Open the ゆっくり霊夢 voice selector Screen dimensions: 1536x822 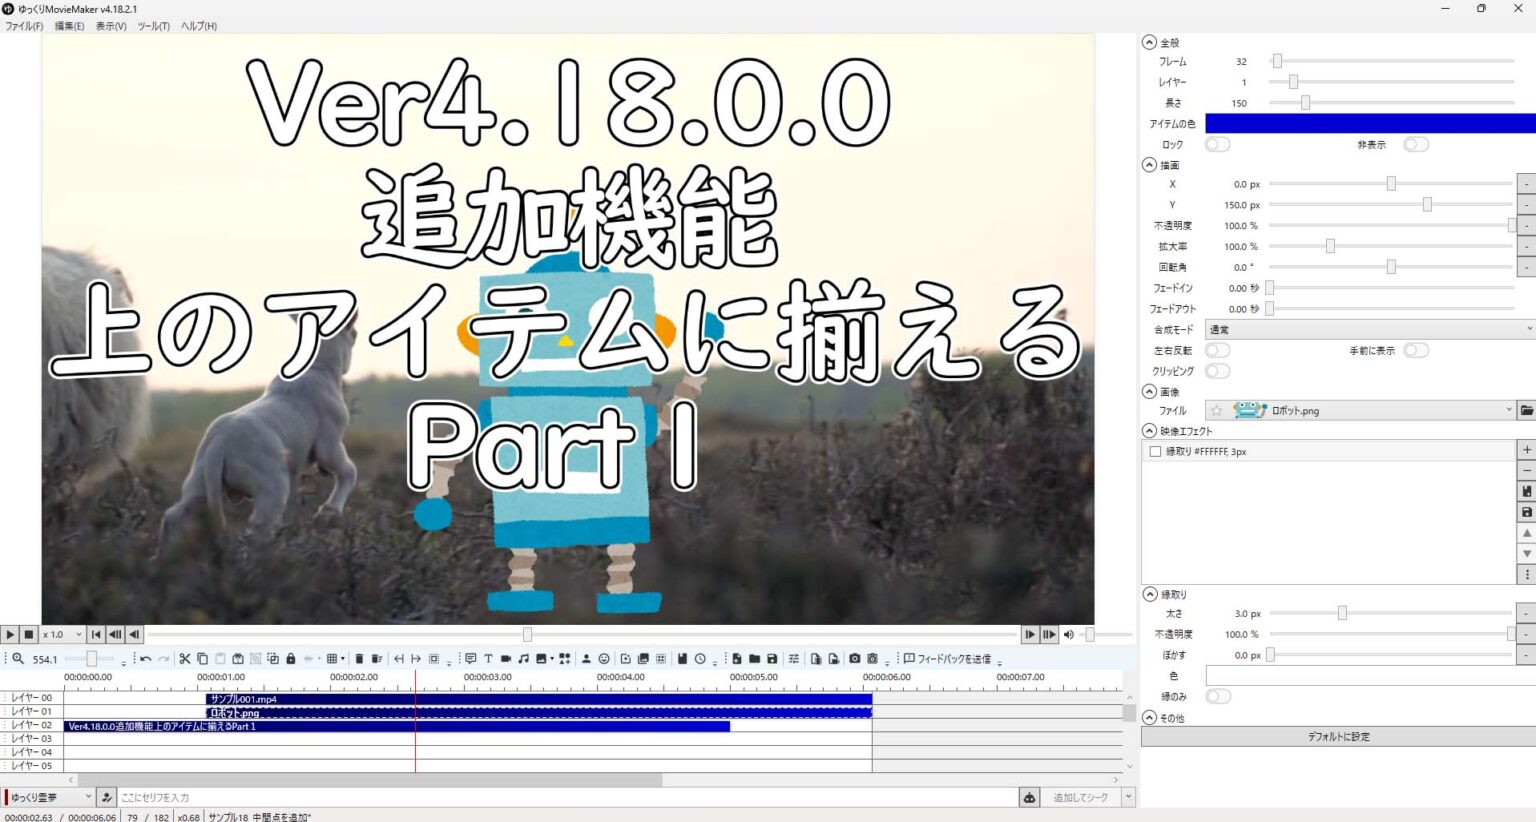tap(50, 797)
